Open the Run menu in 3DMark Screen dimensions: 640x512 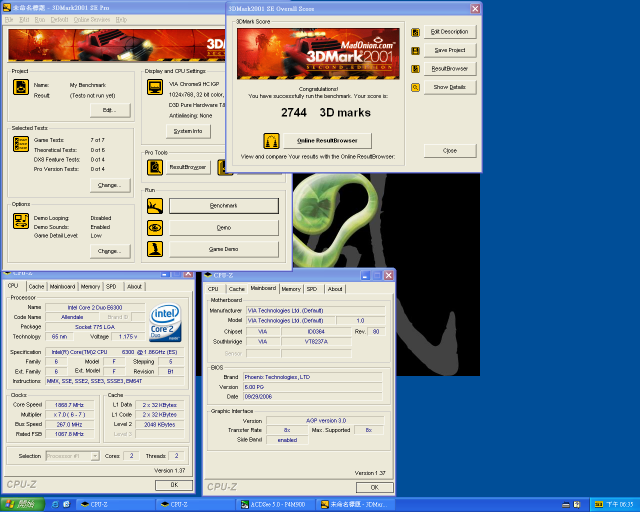point(40,20)
